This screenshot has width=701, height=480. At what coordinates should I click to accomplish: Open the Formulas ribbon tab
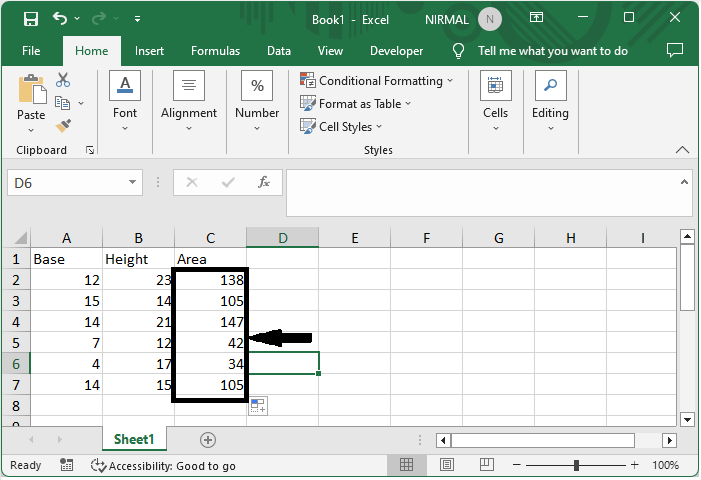(215, 51)
